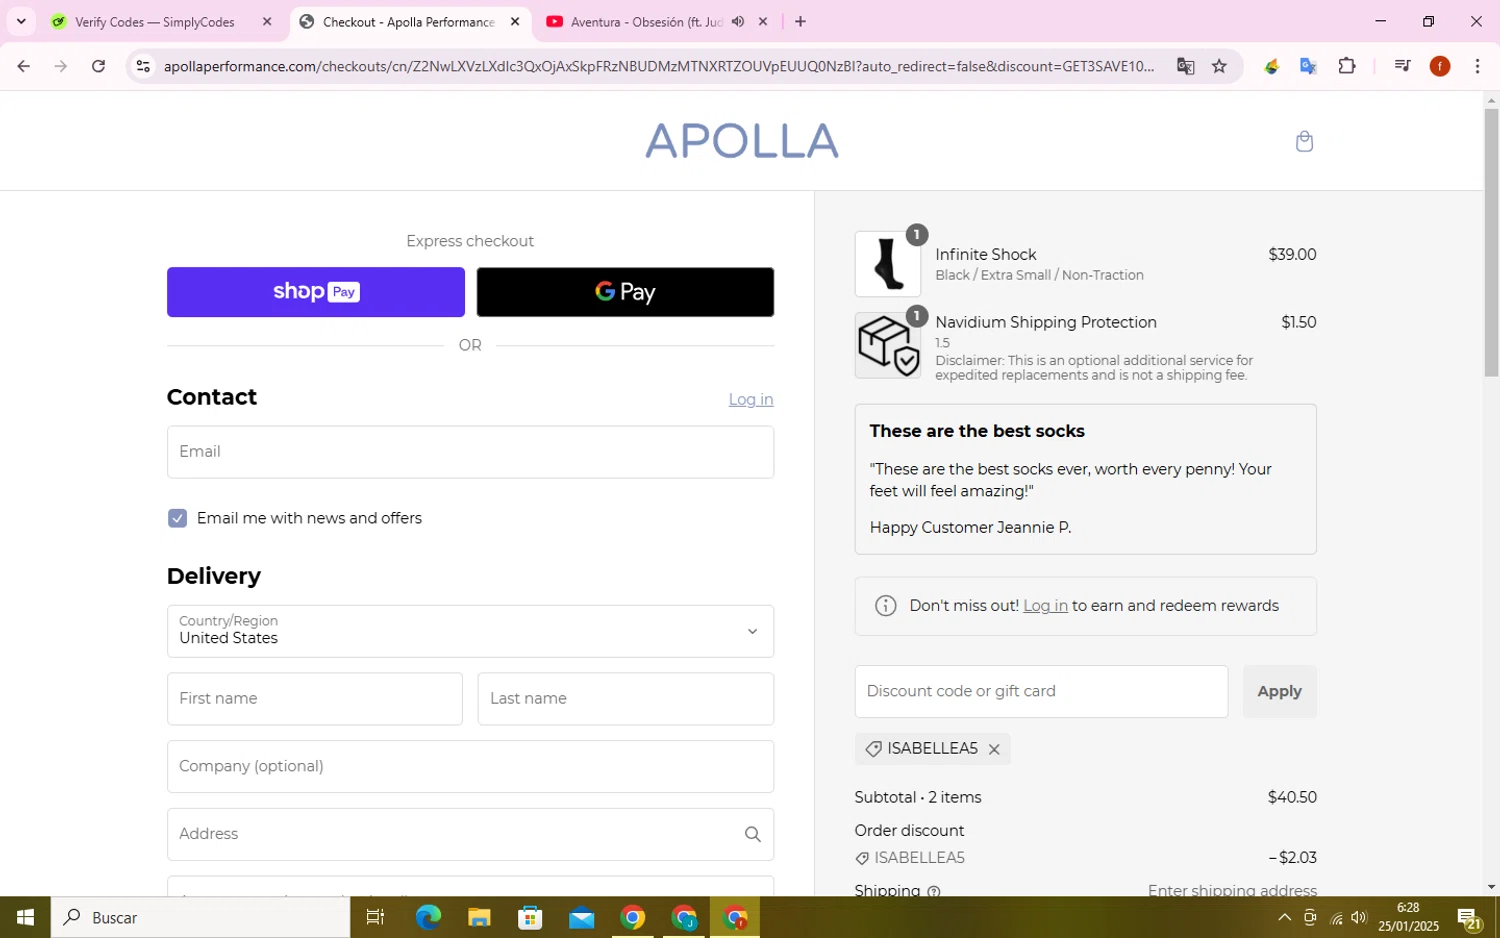Open a new browser tab
Screen dimensions: 1500x938
[800, 21]
